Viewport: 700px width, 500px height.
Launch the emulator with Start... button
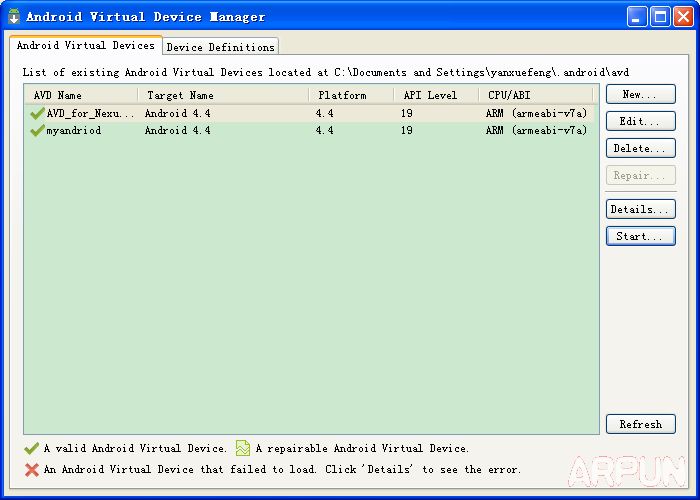point(640,236)
